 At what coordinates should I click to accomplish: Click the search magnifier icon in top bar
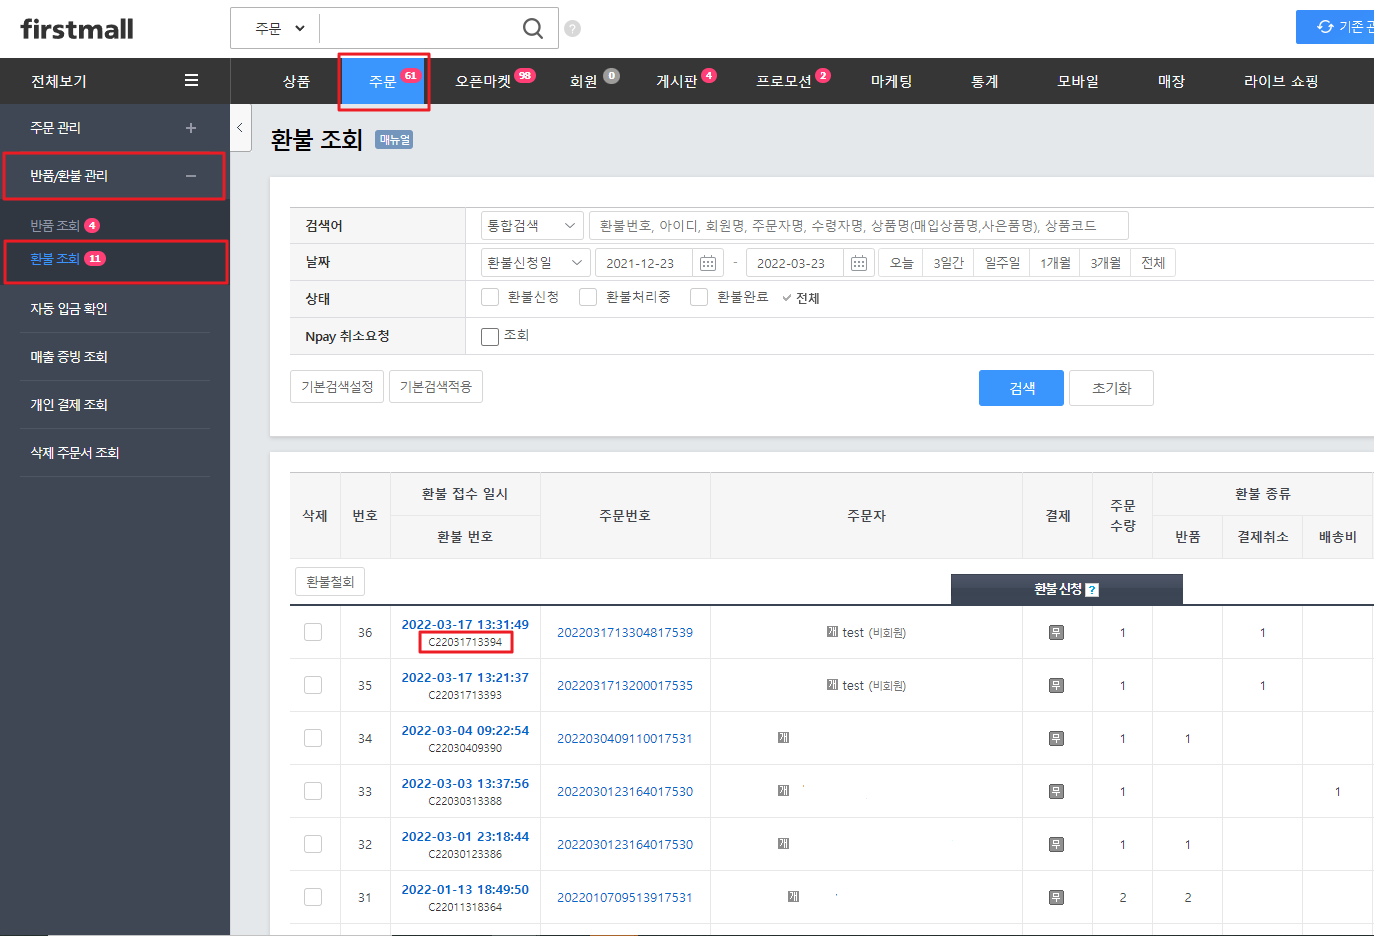tap(533, 28)
